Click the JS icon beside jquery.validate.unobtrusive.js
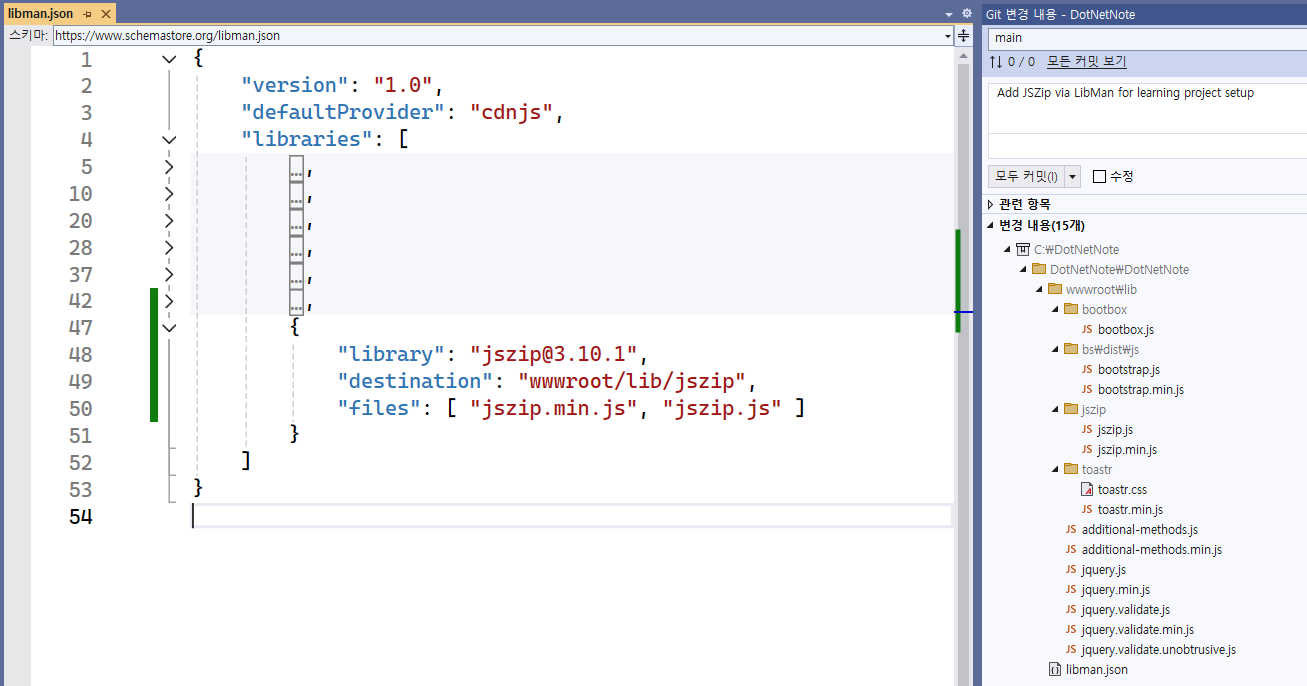Image resolution: width=1307 pixels, height=686 pixels. pyautogui.click(x=1069, y=649)
